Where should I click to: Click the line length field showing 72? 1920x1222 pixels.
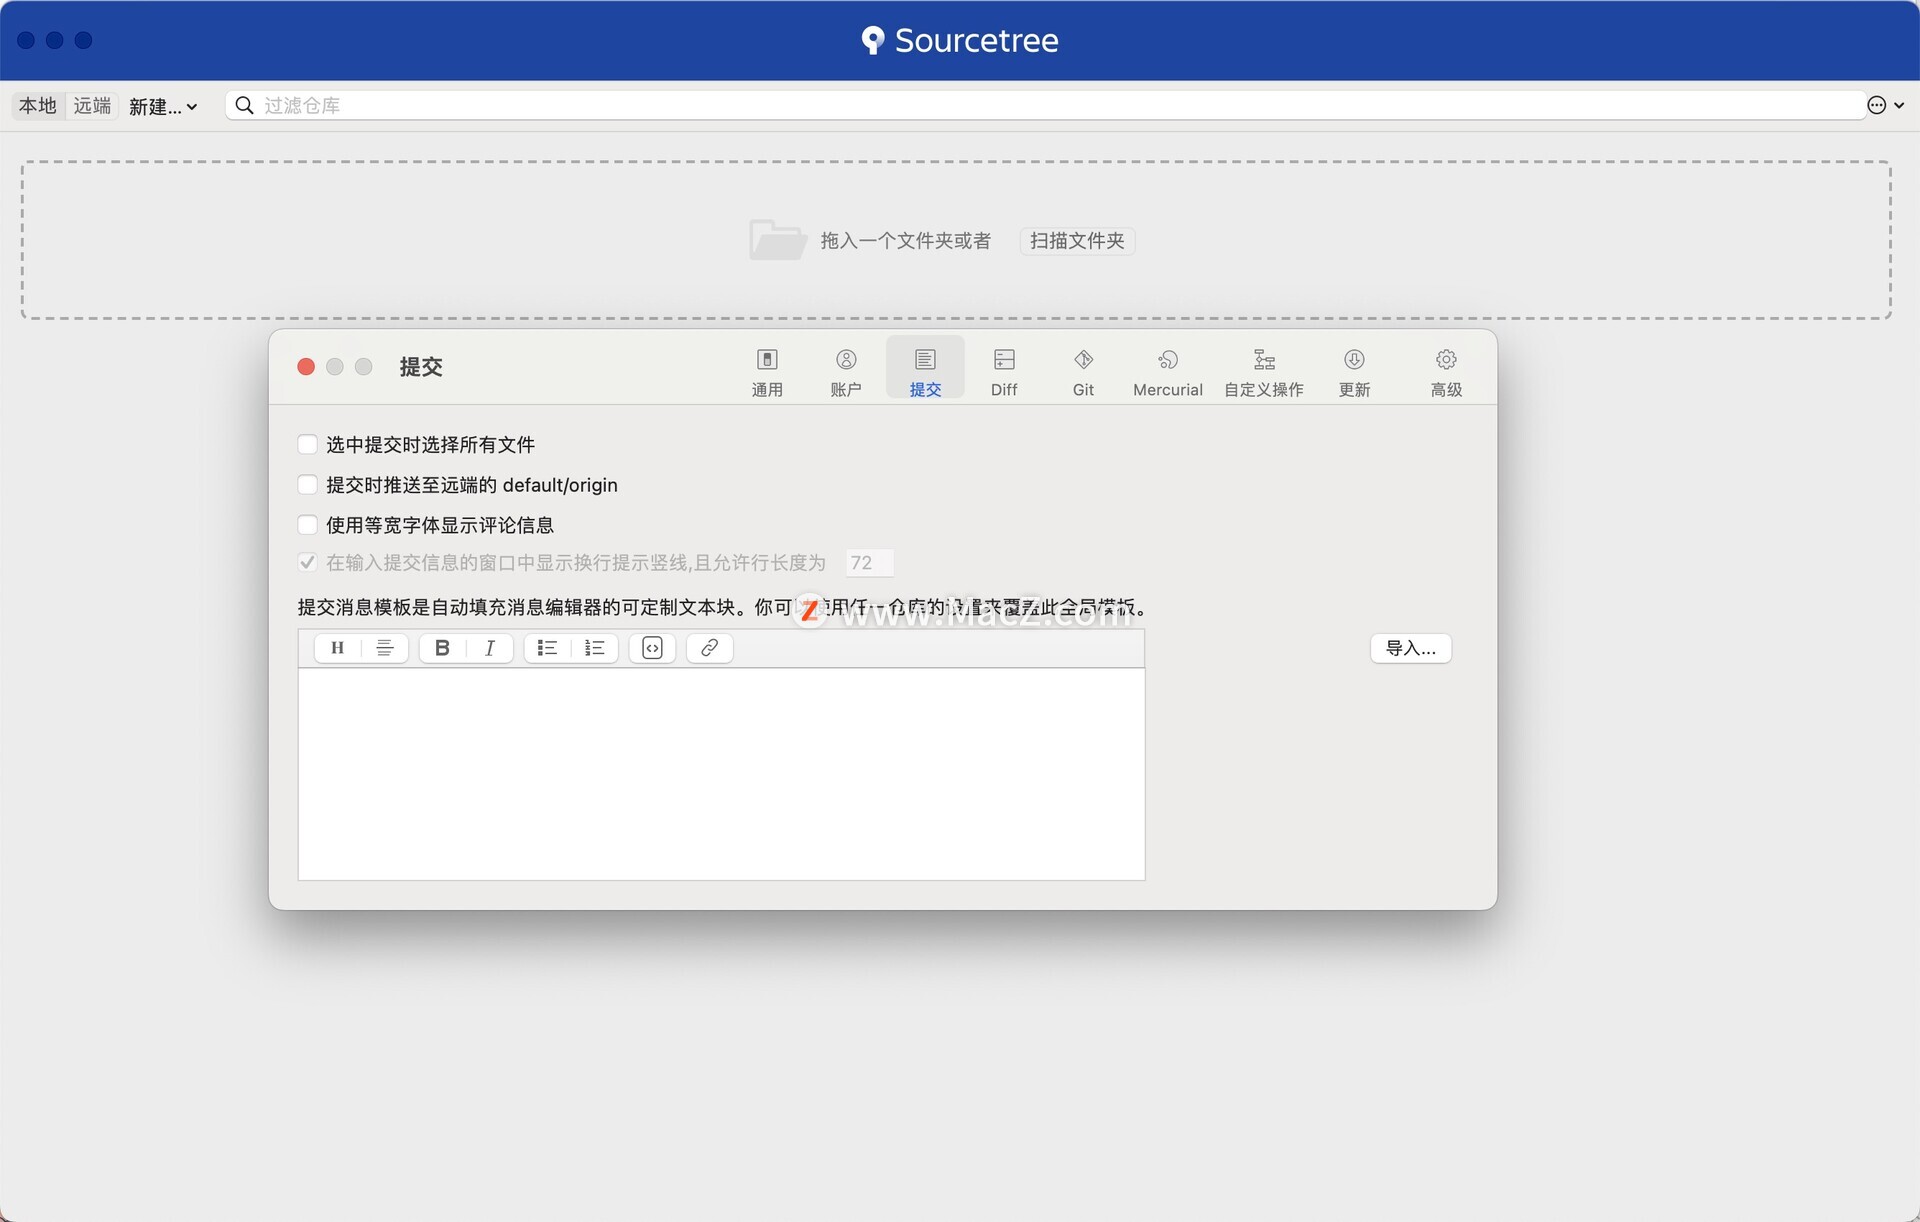(x=869, y=563)
